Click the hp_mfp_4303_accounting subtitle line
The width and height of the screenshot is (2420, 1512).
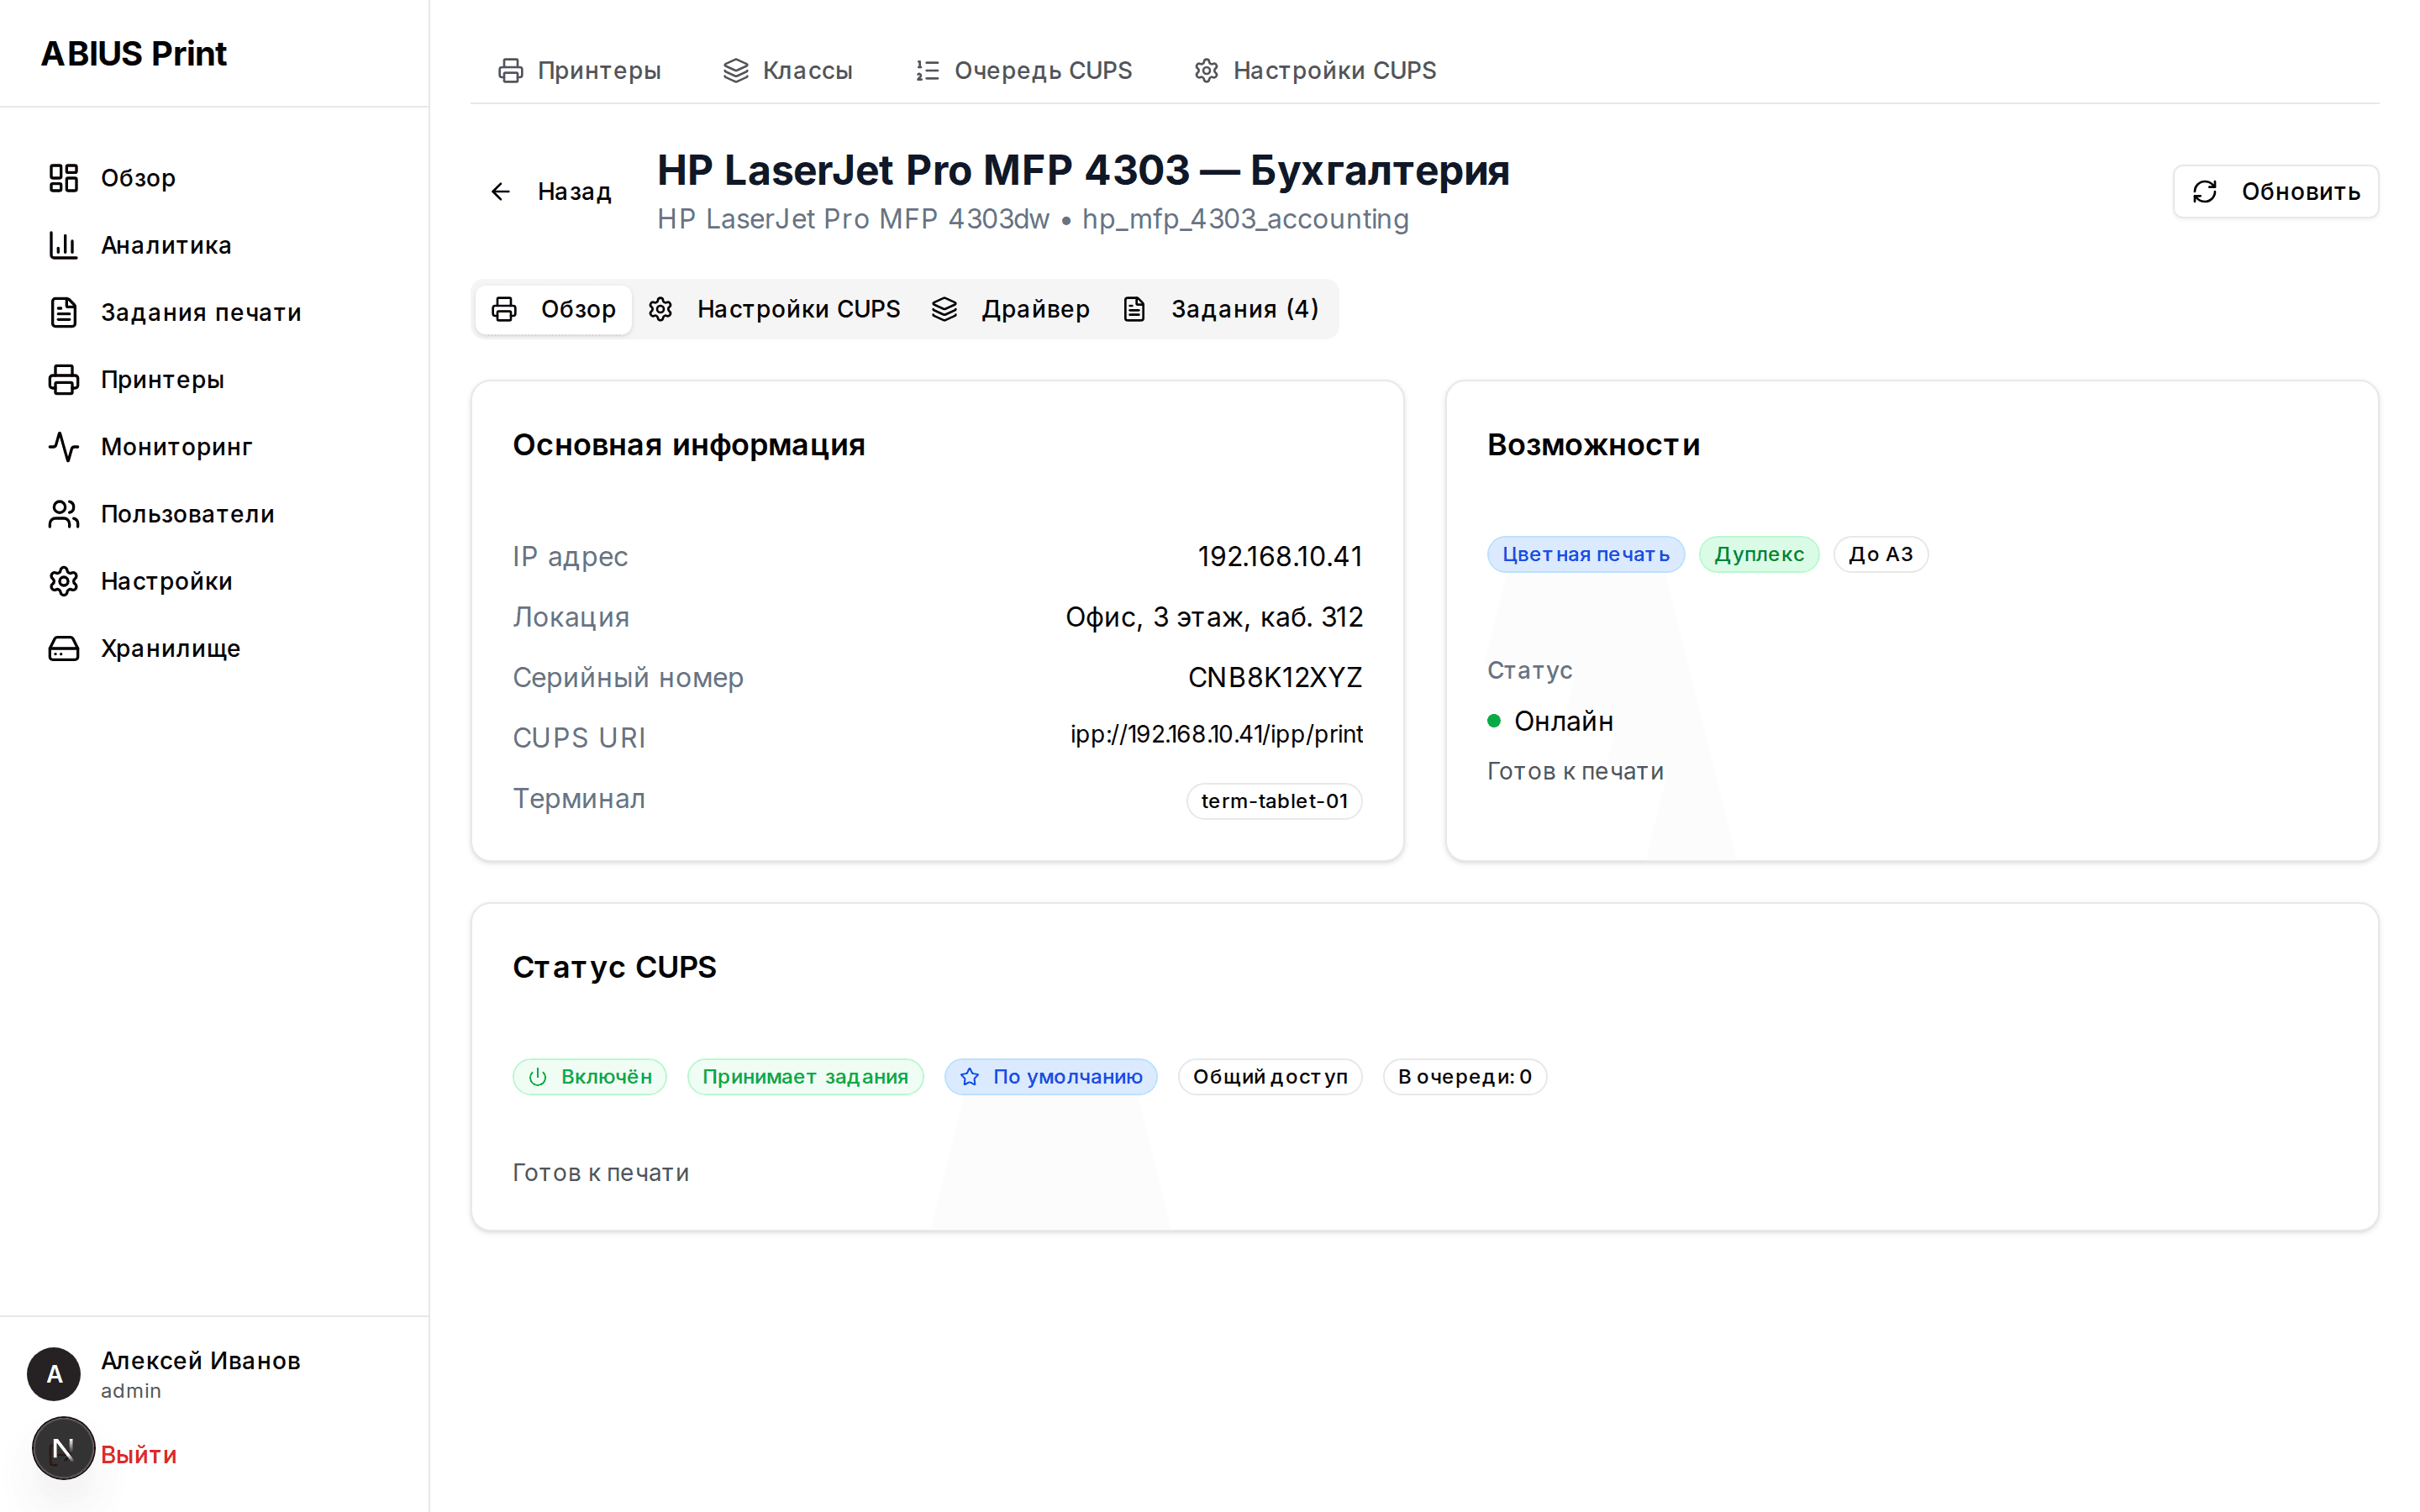[x=1033, y=219]
